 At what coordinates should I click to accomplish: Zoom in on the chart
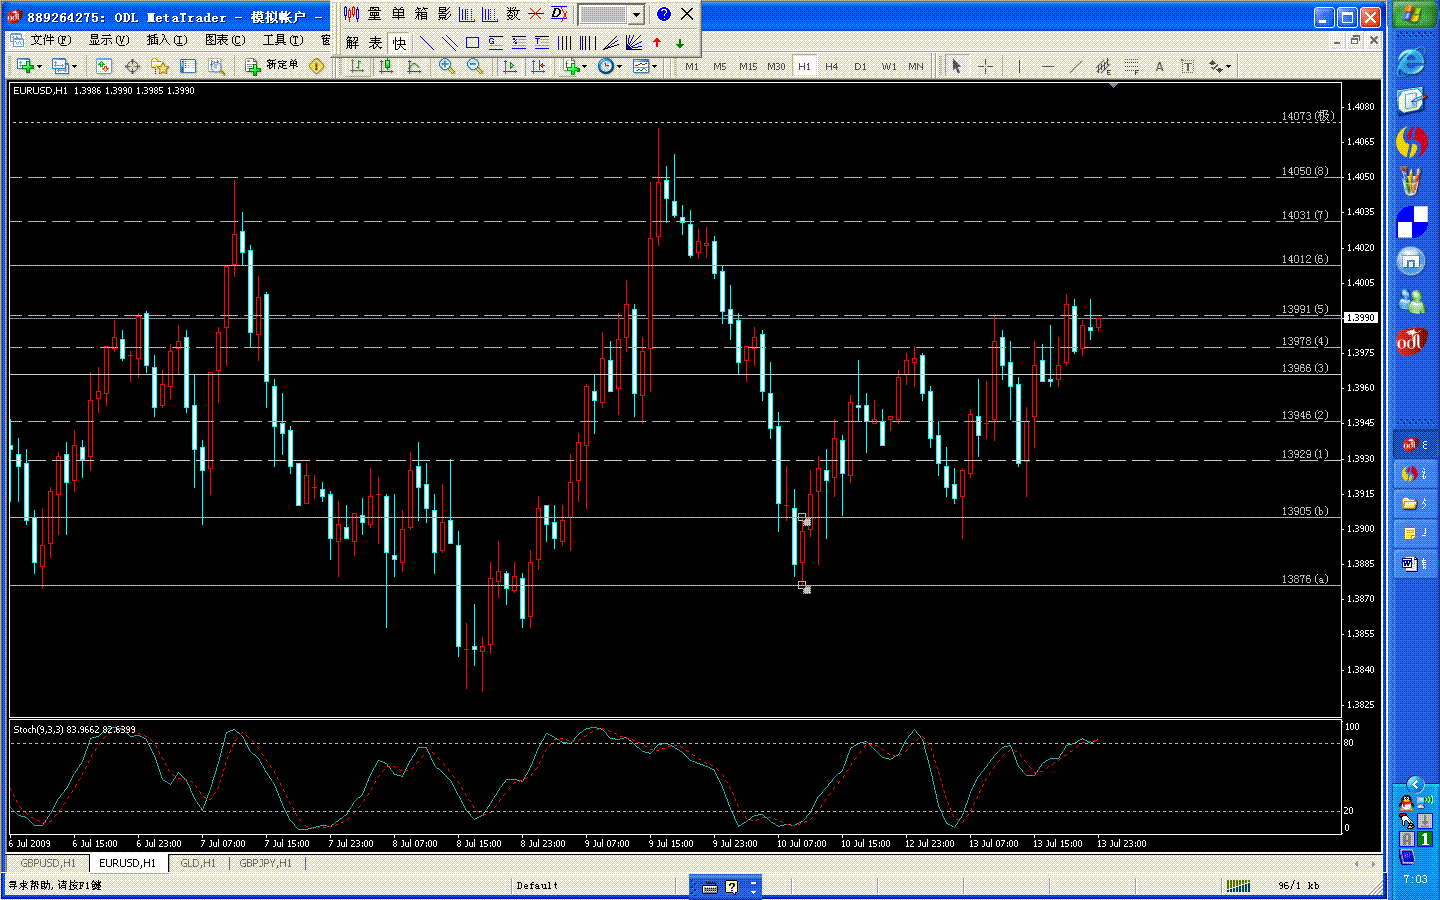(x=447, y=66)
